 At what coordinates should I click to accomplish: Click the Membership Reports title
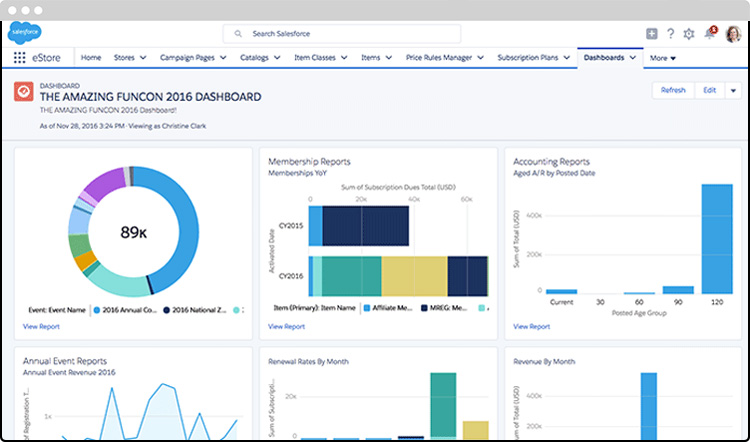(309, 162)
